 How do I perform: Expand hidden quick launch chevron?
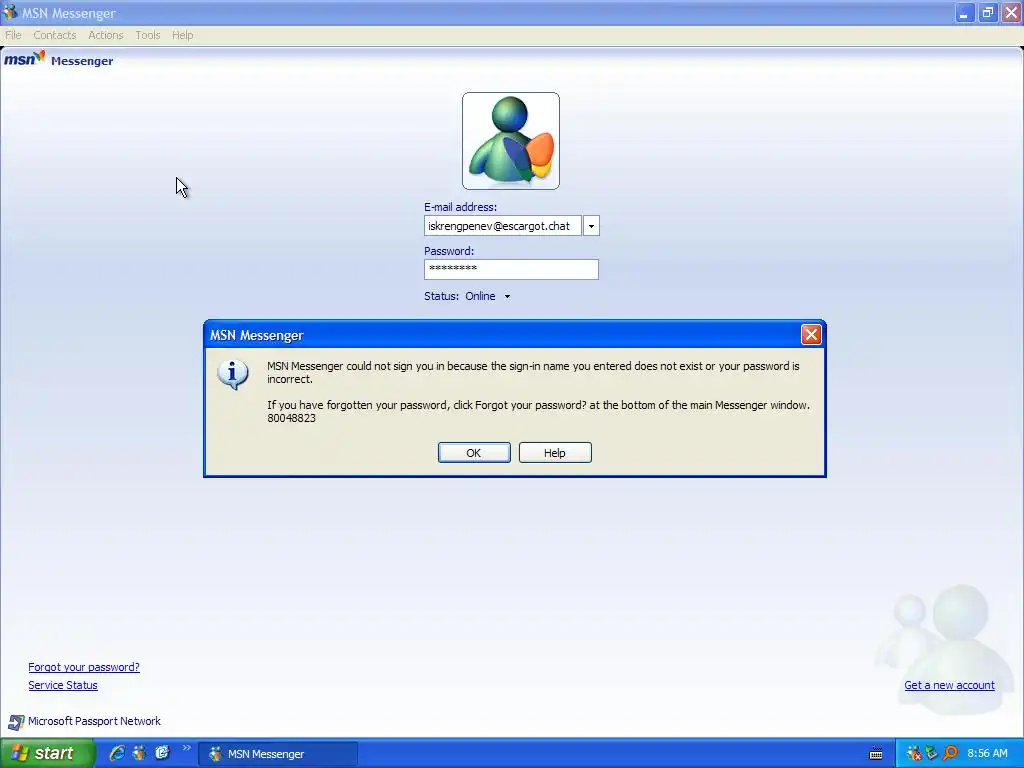tap(187, 748)
